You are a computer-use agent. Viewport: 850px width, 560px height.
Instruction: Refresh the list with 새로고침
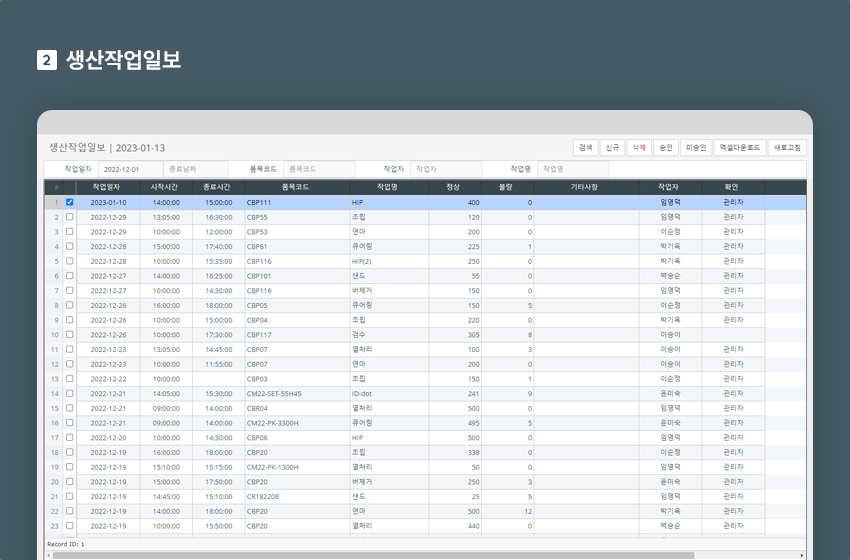(787, 147)
